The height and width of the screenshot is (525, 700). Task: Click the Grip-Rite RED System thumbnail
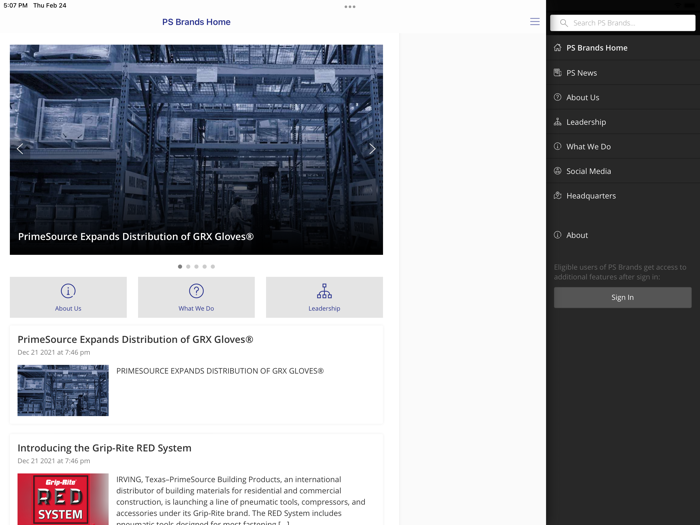[x=63, y=499]
